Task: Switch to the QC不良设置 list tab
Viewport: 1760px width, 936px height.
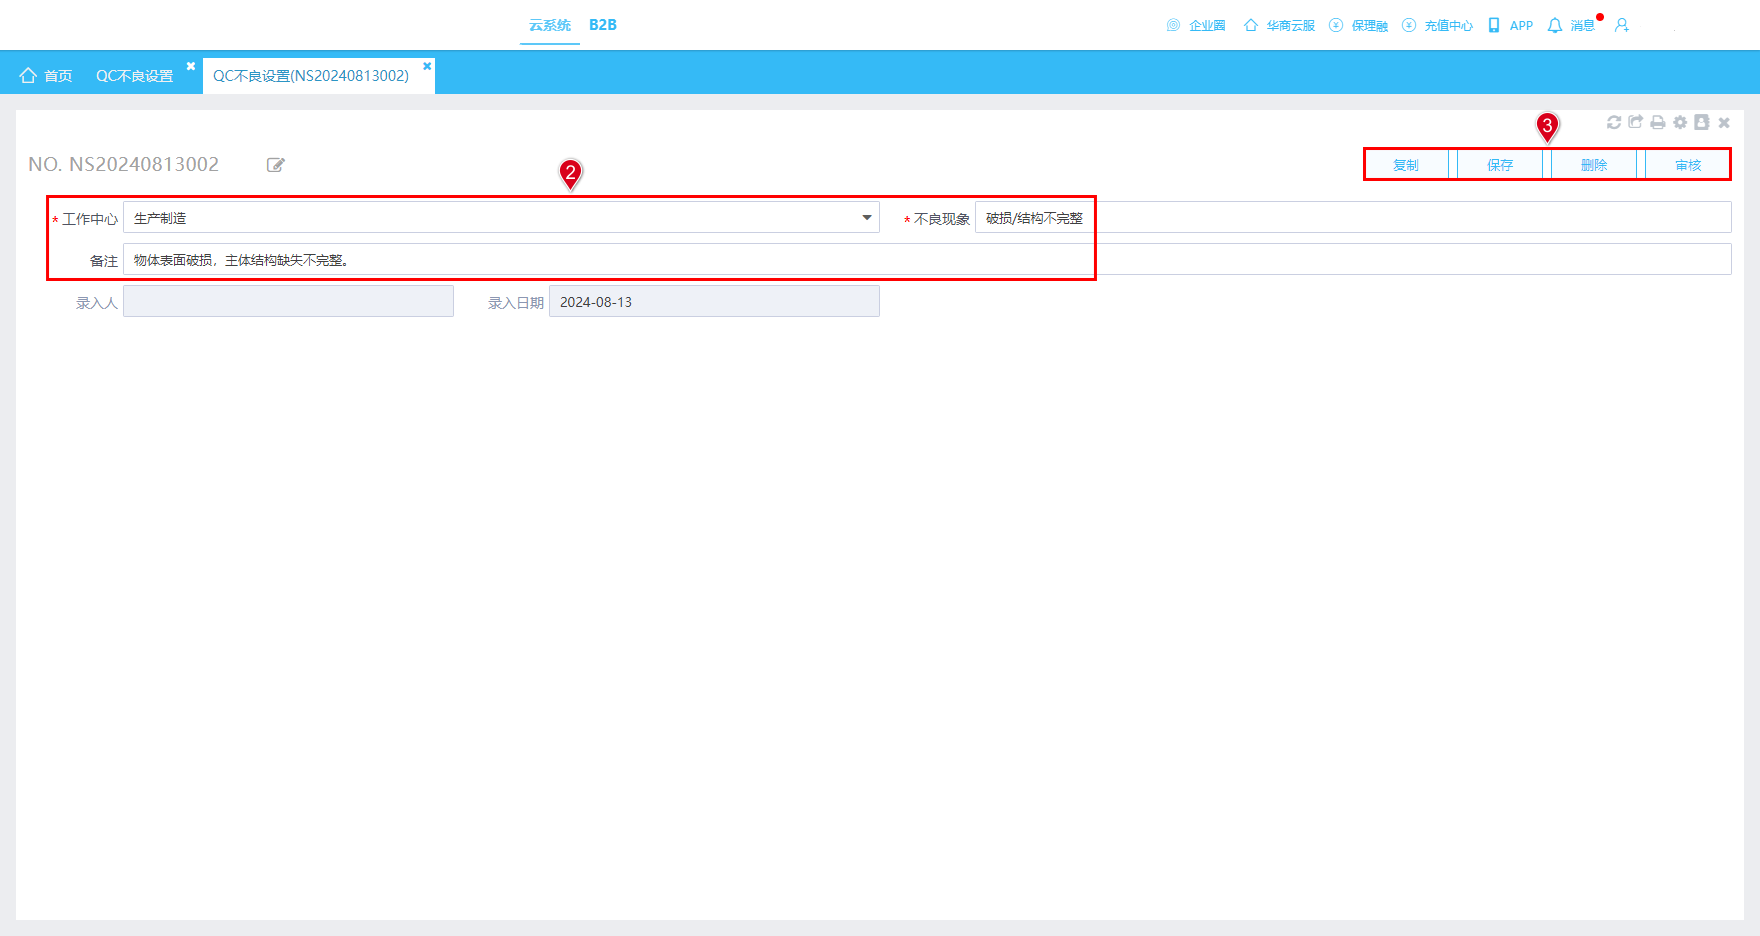Action: point(134,76)
